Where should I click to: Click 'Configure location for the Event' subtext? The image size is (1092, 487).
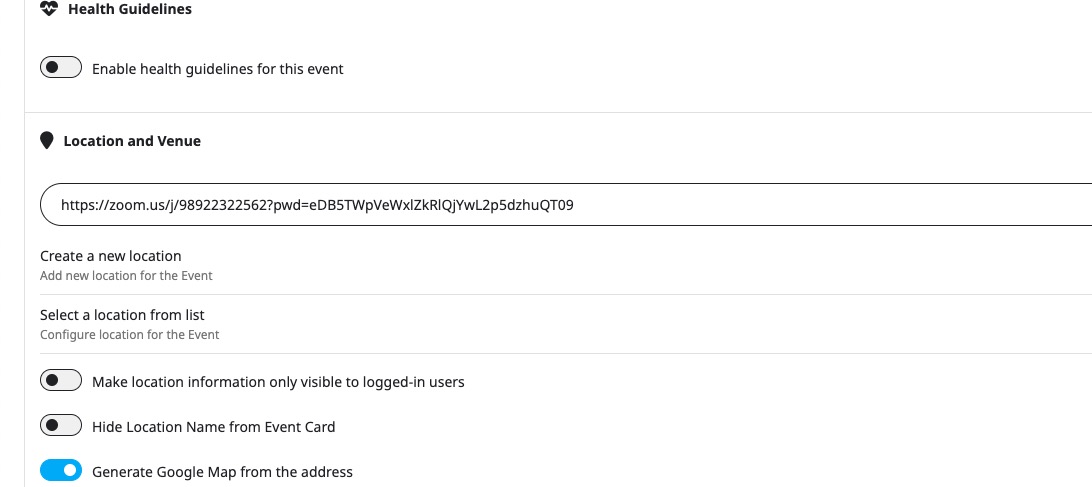pos(130,334)
